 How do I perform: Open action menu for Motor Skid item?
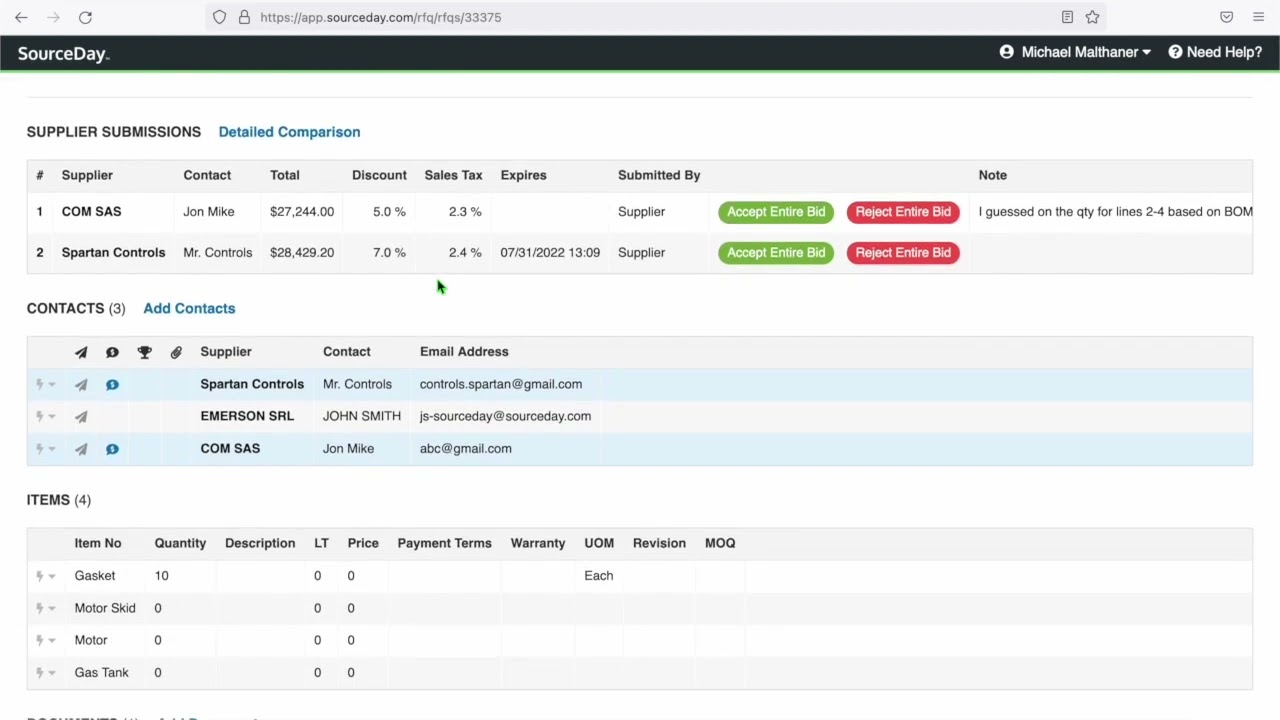(45, 608)
